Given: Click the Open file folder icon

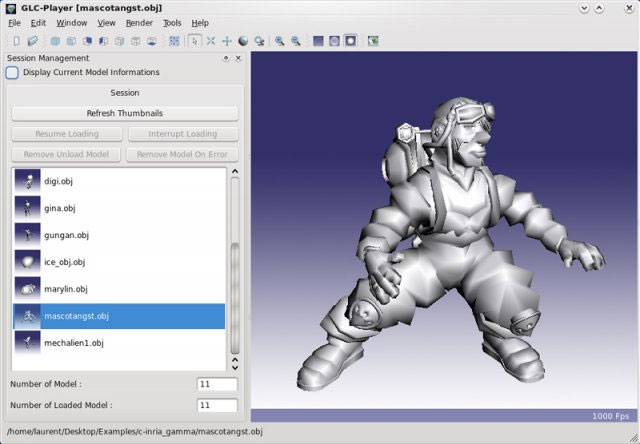Looking at the screenshot, I should pos(32,41).
